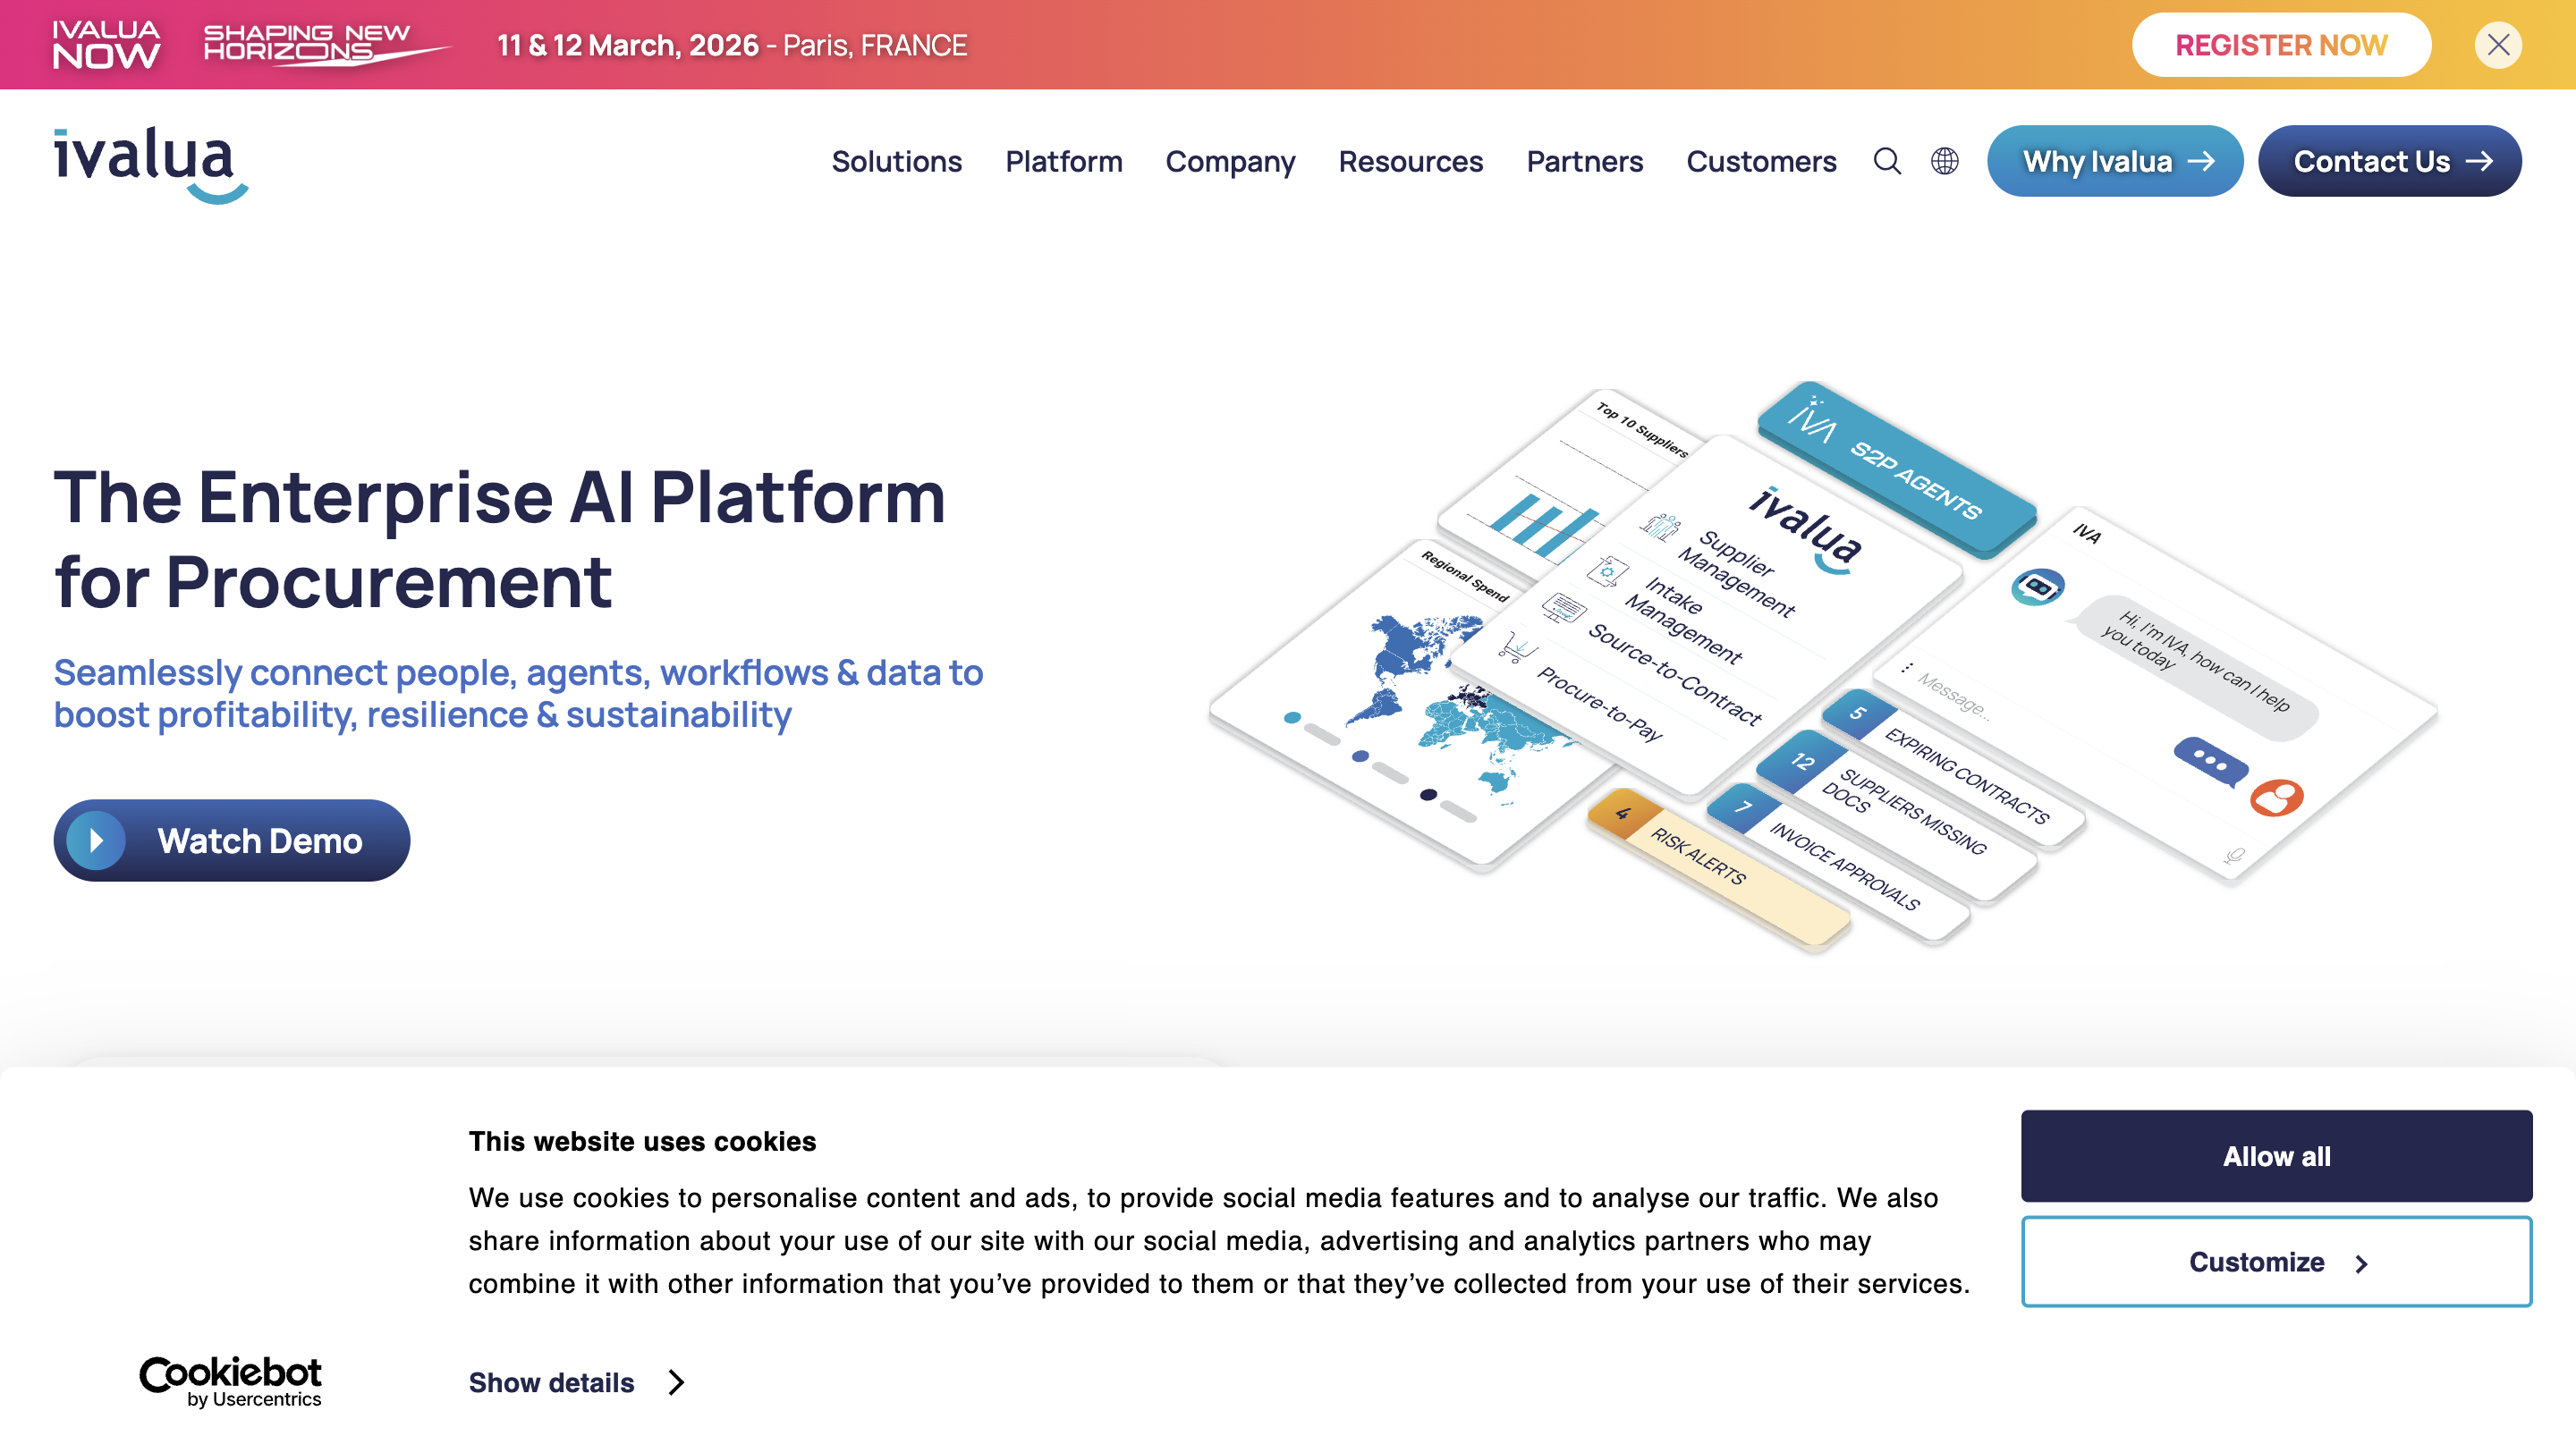This screenshot has width=2576, height=1436.
Task: Click the Contact Us button
Action: (x=2390, y=161)
